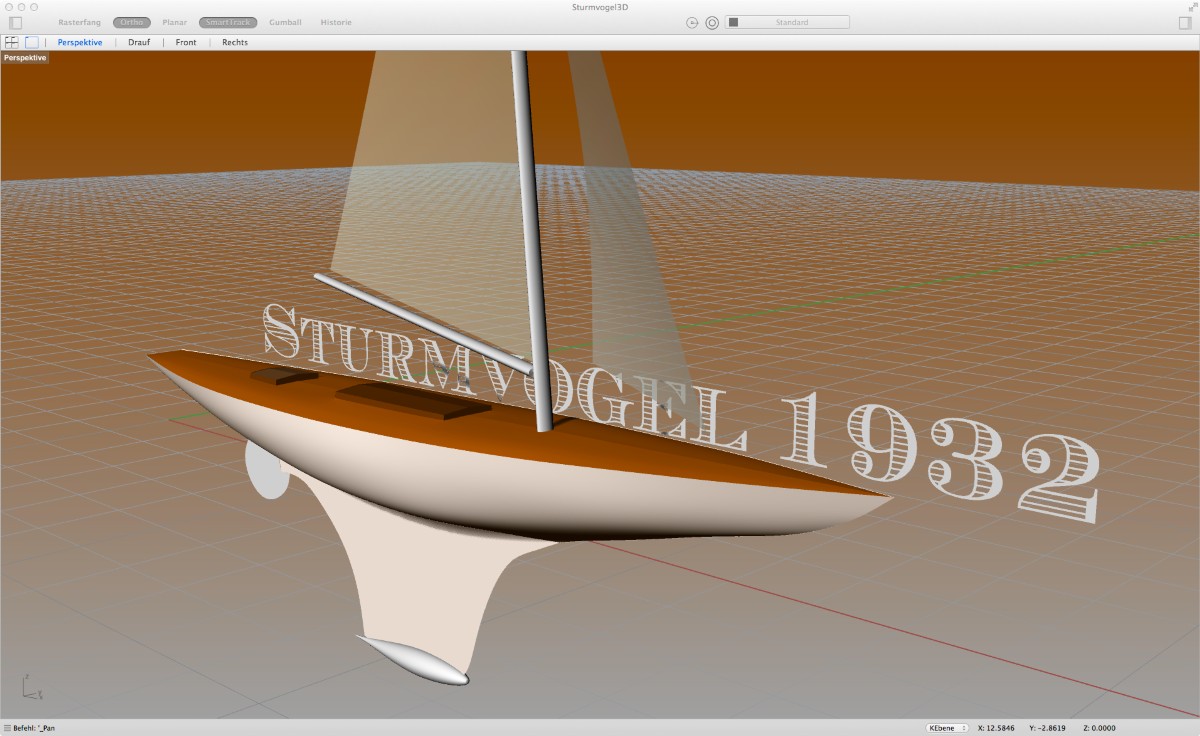Toggle the right sidebar panel icon
The image size is (1200, 736).
[x=1185, y=22]
